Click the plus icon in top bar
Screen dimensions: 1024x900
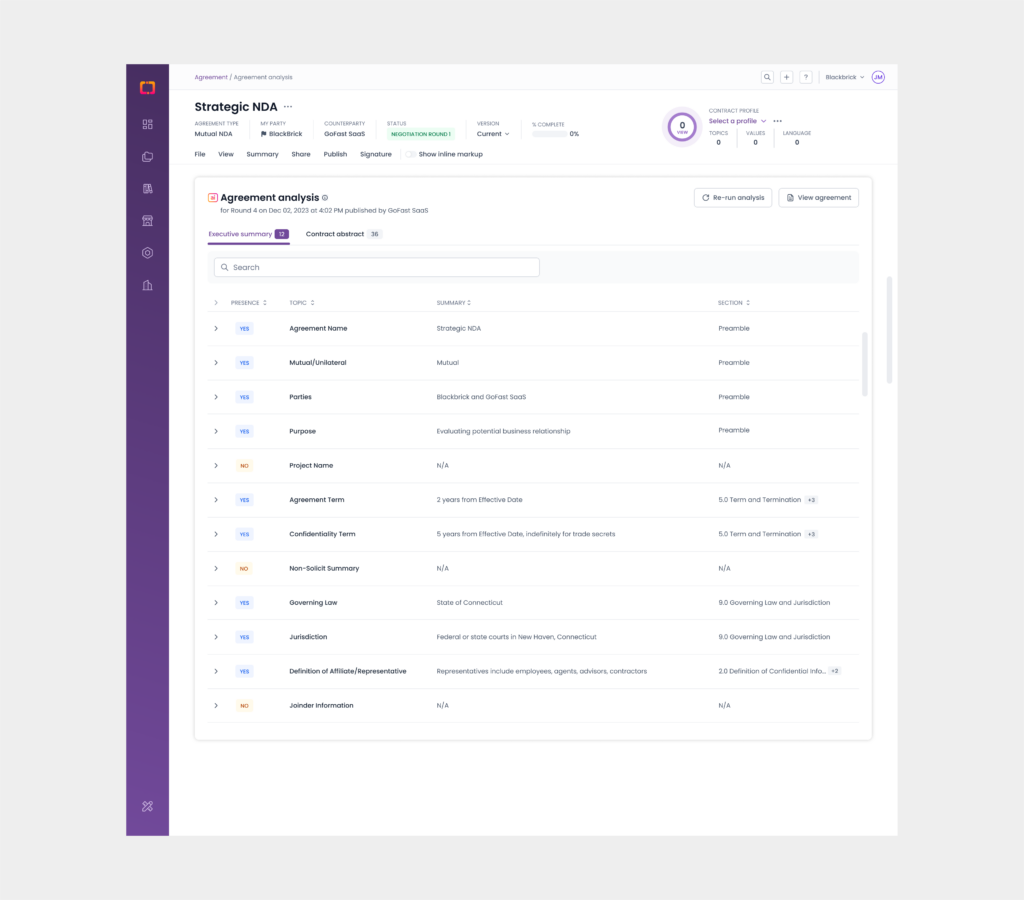tap(786, 77)
